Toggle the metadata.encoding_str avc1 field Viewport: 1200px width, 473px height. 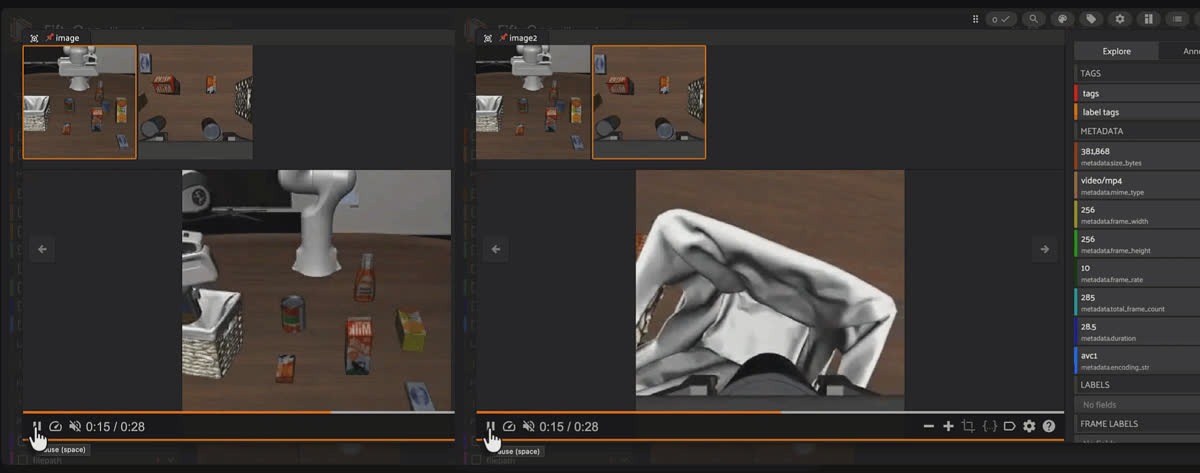(1137, 360)
